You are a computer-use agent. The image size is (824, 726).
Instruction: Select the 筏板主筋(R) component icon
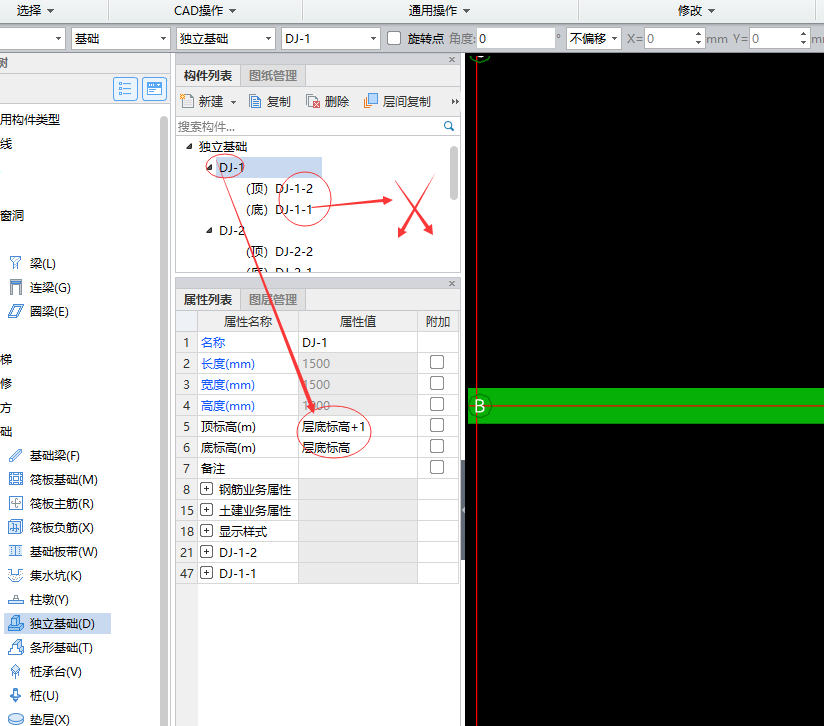pyautogui.click(x=16, y=503)
